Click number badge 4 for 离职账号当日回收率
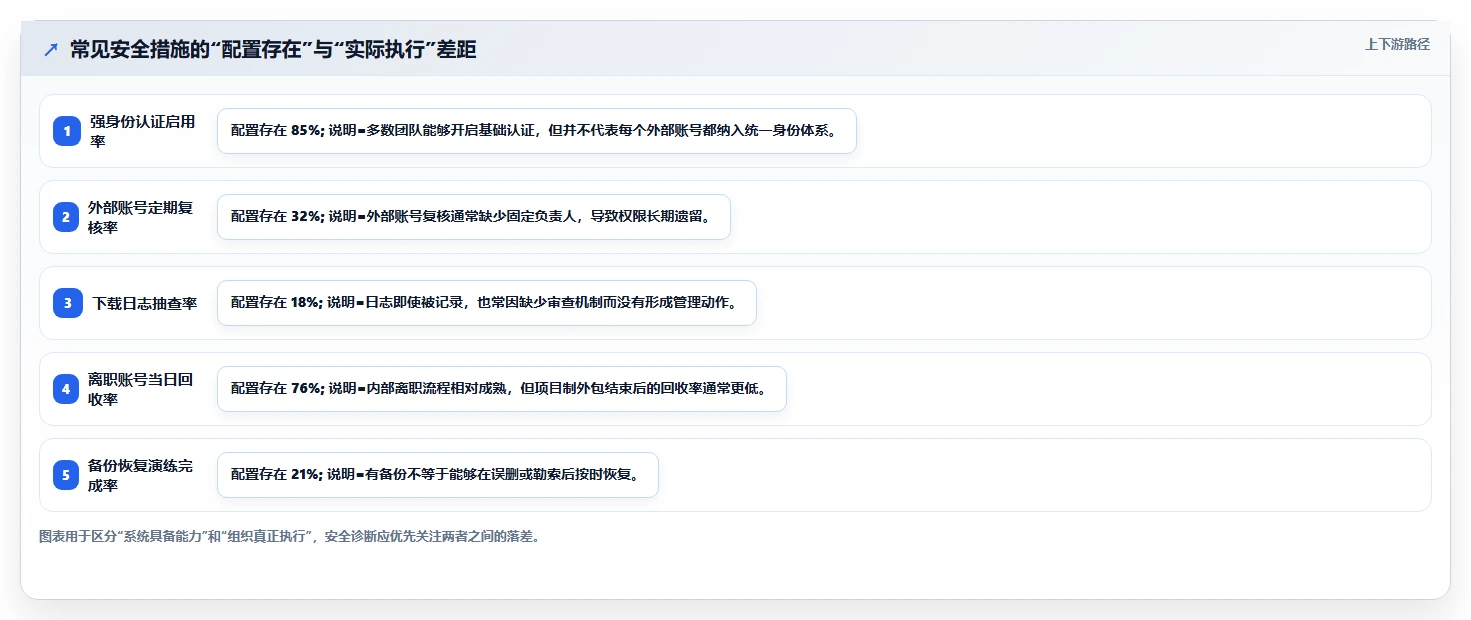Image resolution: width=1471 pixels, height=620 pixels. (67, 389)
